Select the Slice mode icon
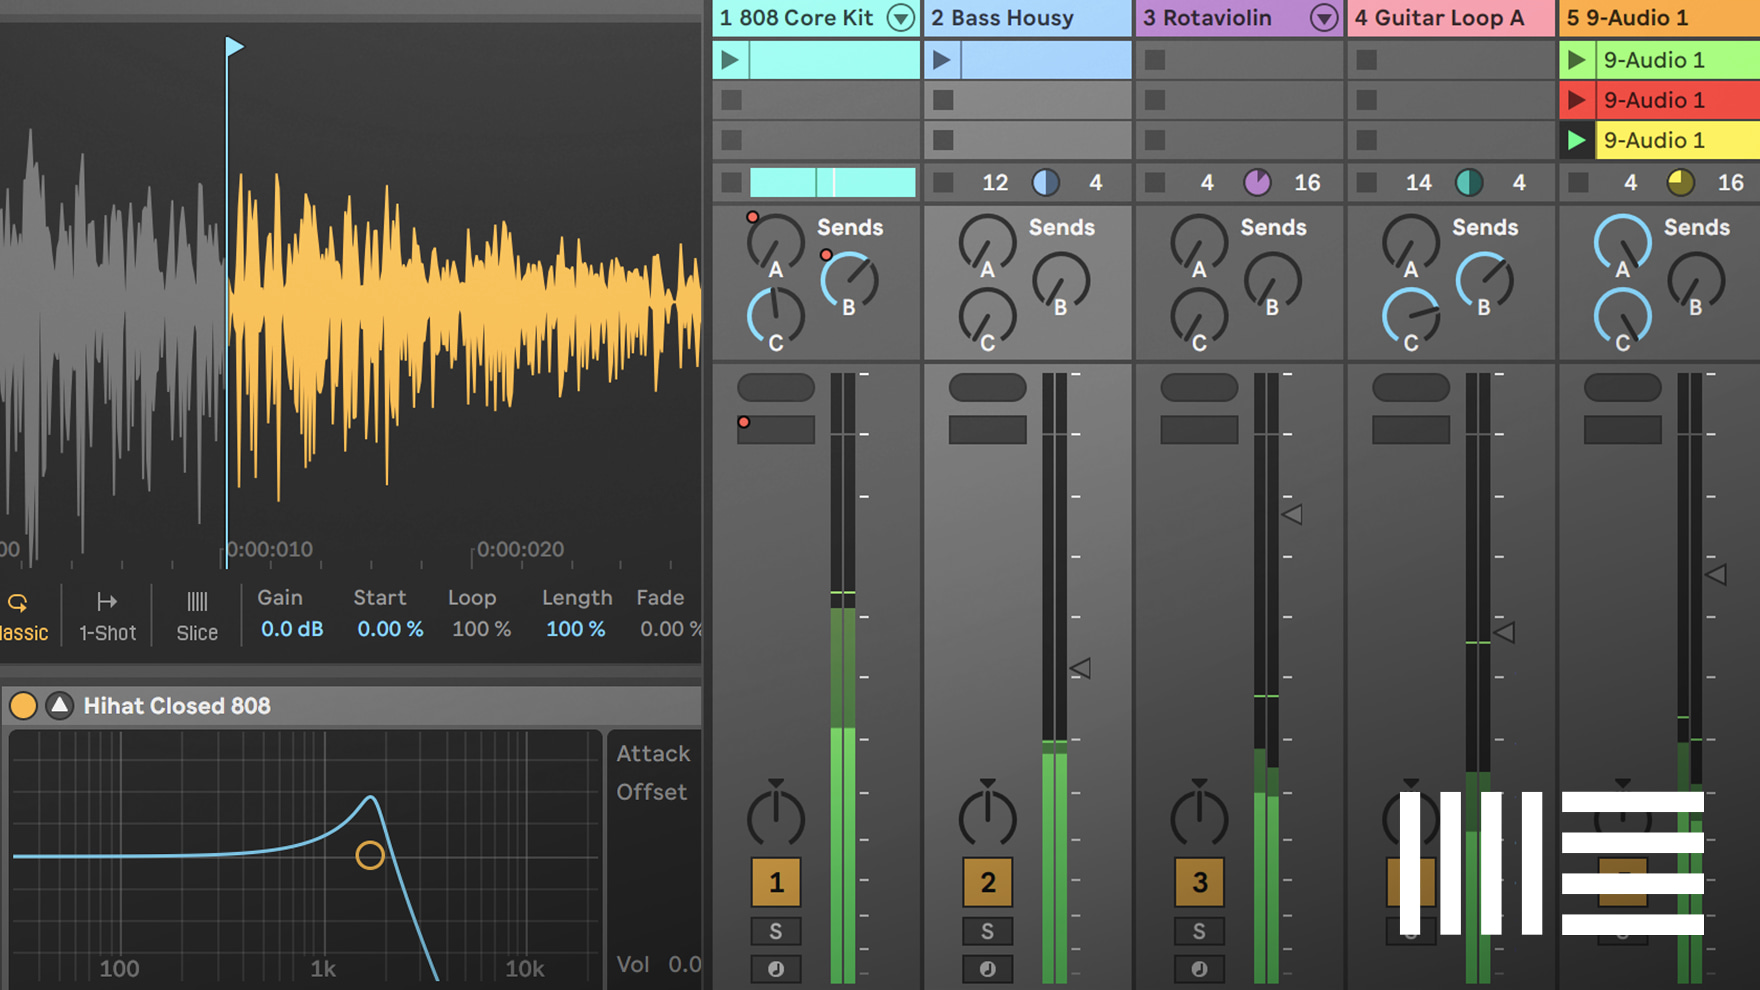Image resolution: width=1760 pixels, height=990 pixels. click(x=197, y=602)
